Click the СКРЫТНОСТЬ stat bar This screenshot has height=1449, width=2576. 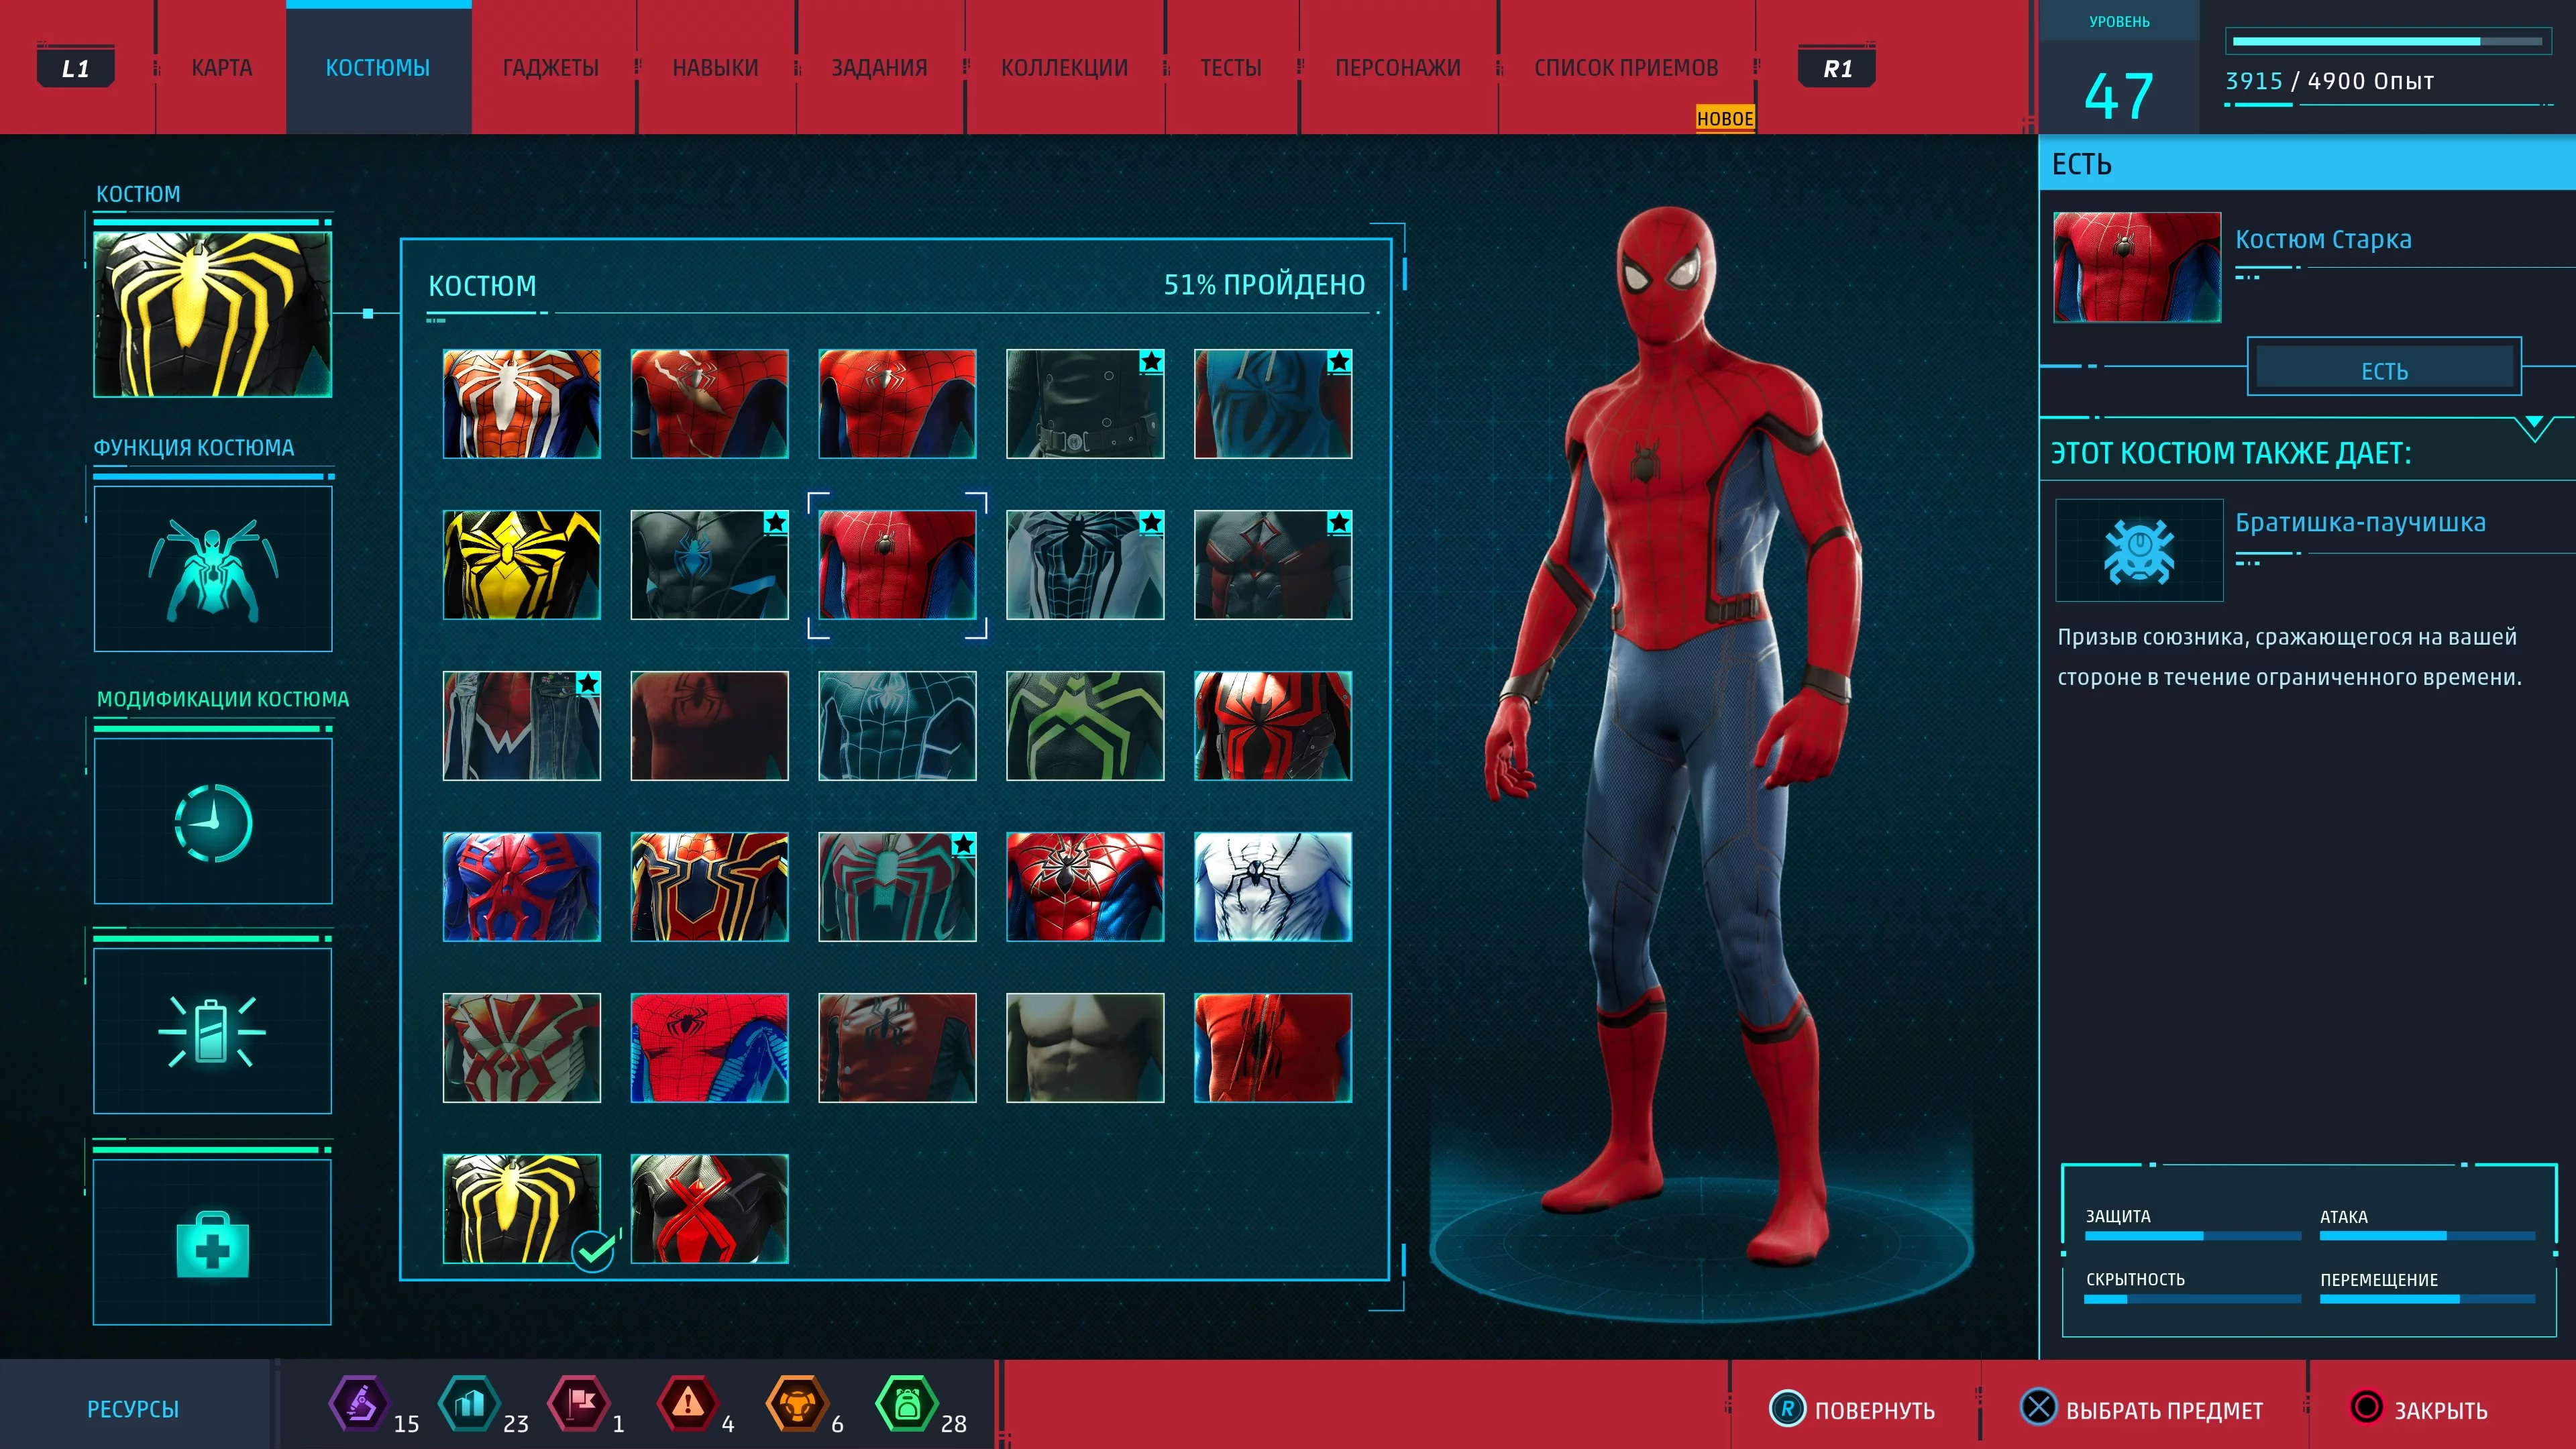2192,1299
